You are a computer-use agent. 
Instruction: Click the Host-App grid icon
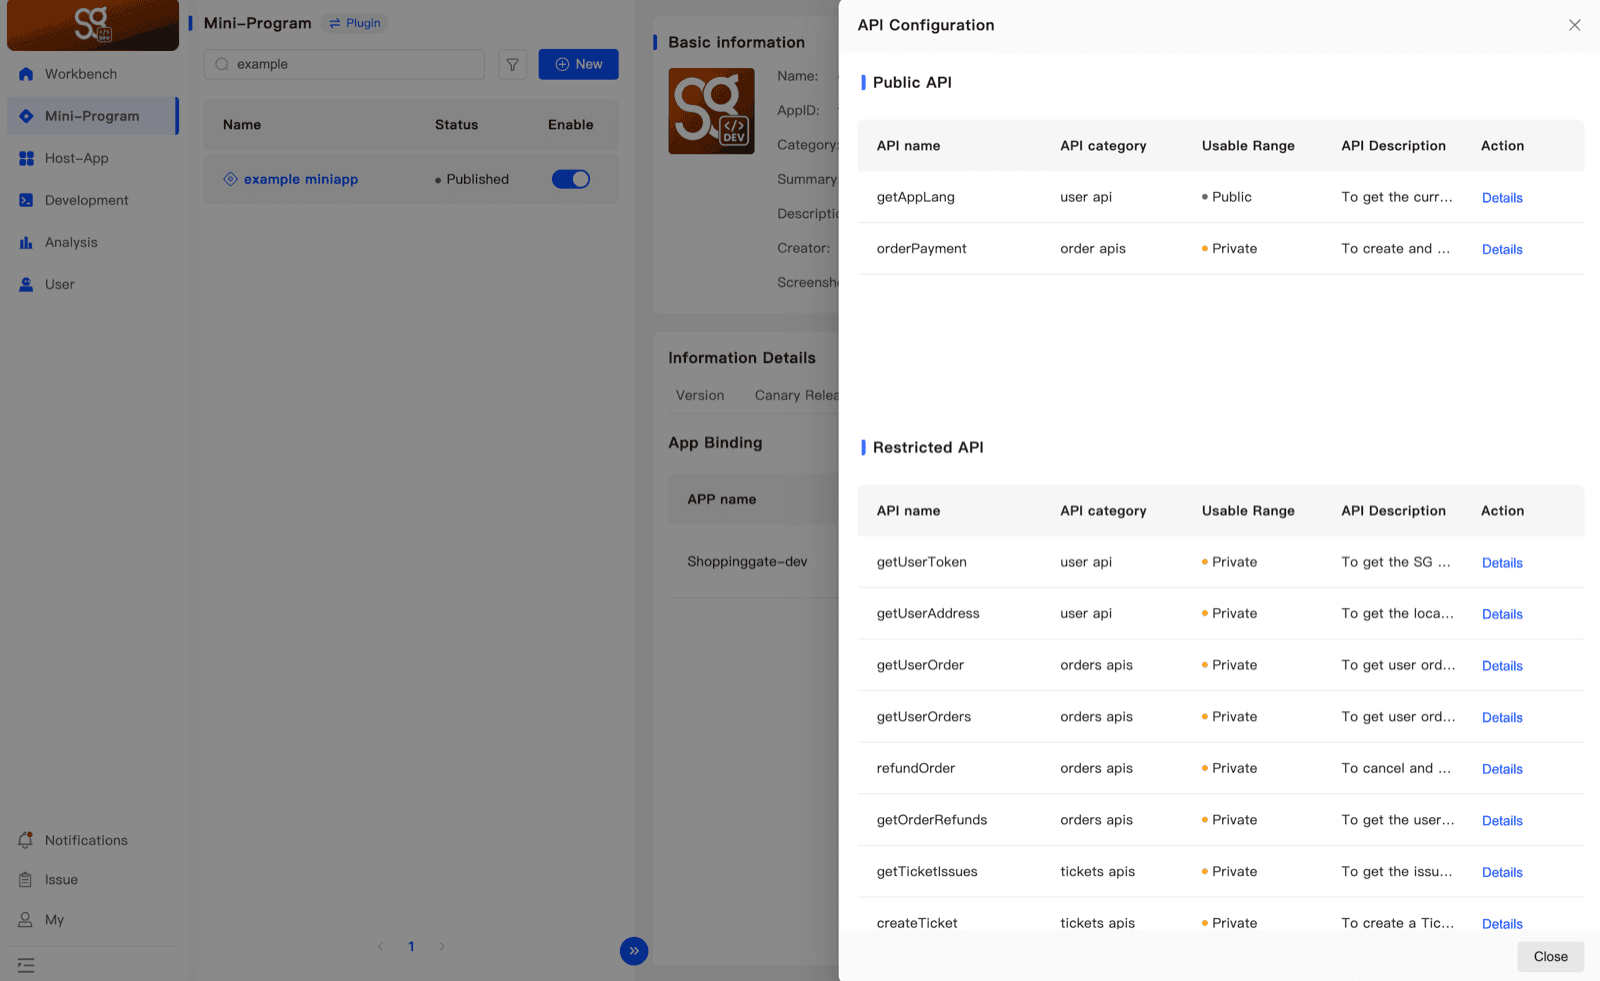[26, 158]
